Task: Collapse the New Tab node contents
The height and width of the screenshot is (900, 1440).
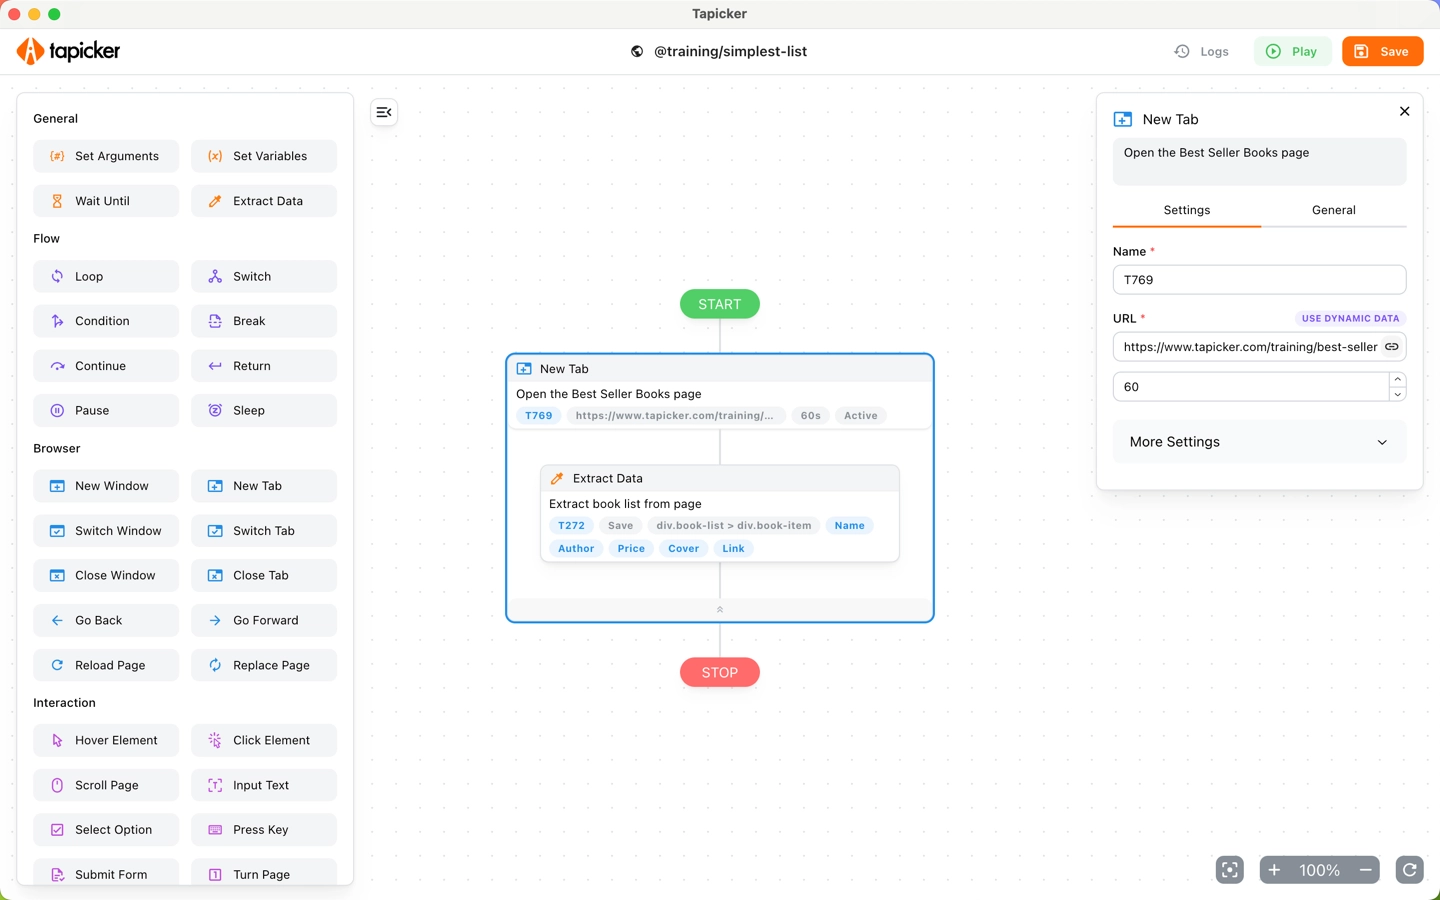Action: click(720, 609)
